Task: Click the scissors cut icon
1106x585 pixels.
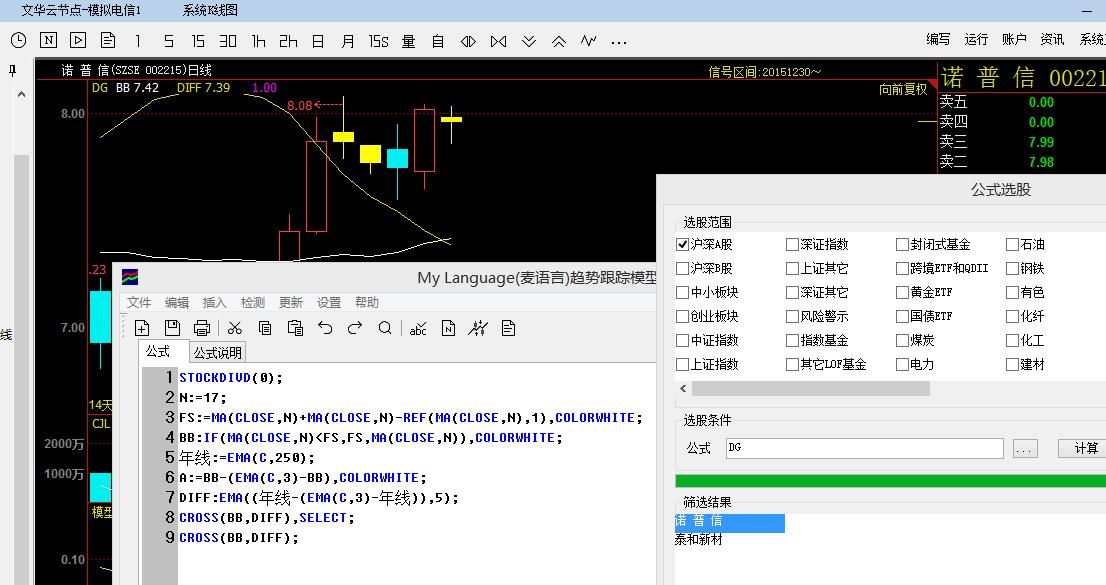Action: pos(235,328)
